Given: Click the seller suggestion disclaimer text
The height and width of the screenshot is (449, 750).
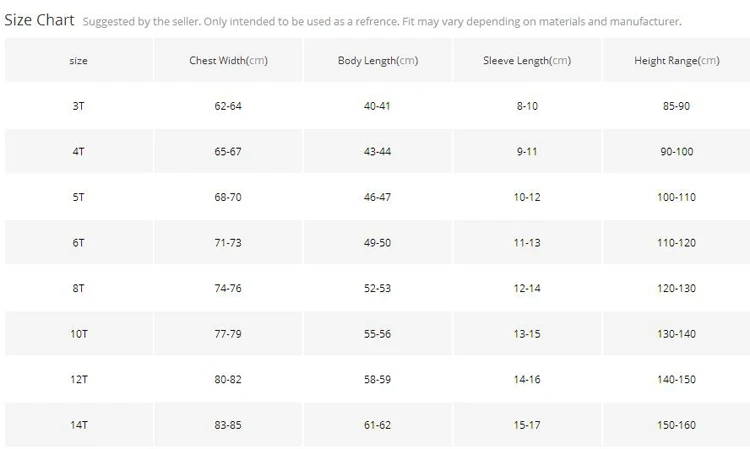Looking at the screenshot, I should click(x=381, y=21).
